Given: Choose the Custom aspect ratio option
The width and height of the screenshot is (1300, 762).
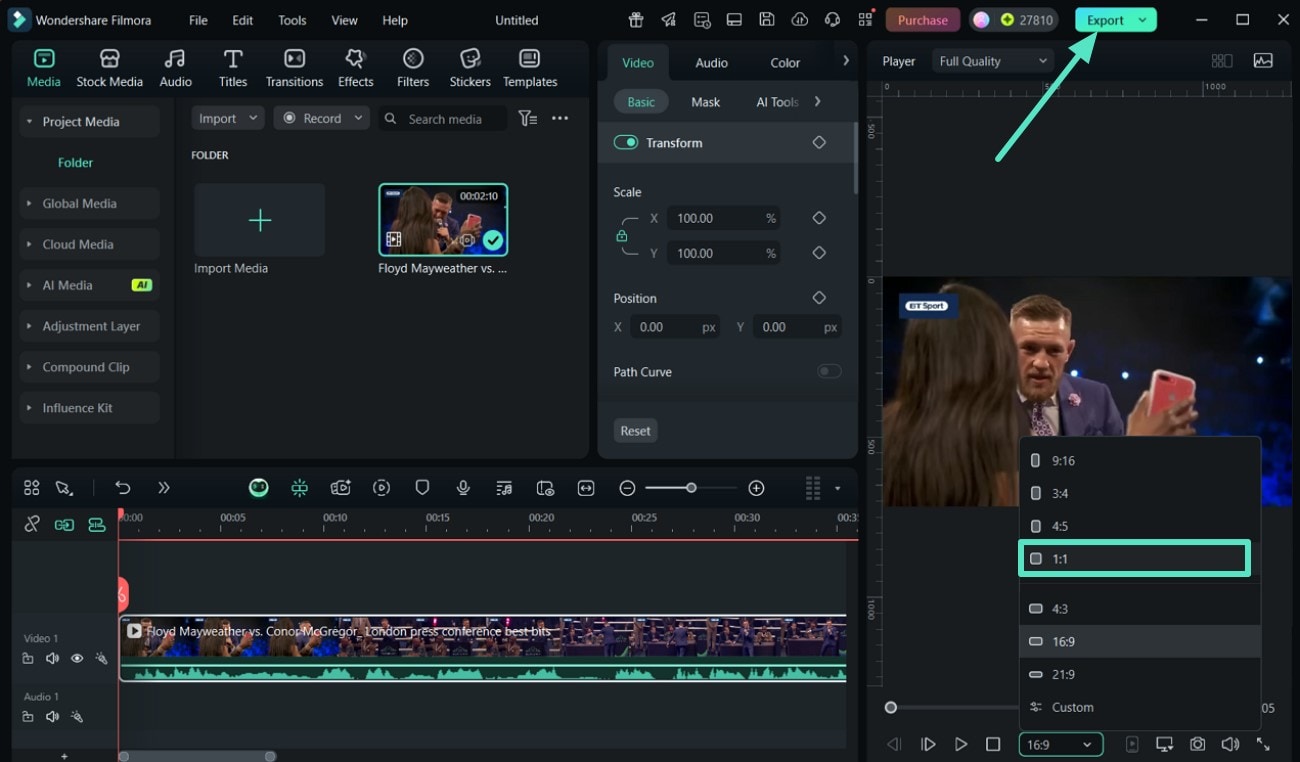Looking at the screenshot, I should coord(1139,707).
